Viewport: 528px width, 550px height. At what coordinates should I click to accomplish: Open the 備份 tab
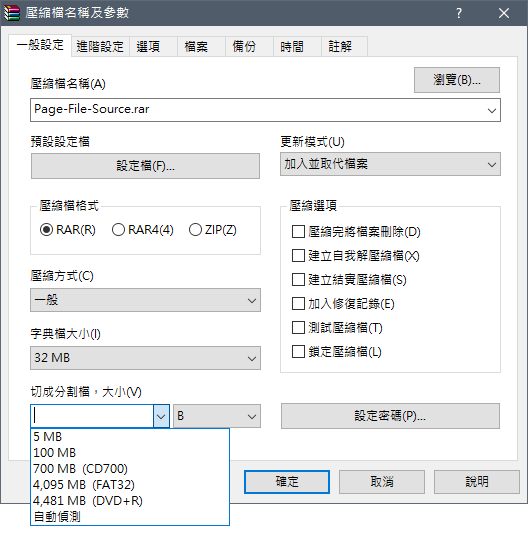[245, 46]
